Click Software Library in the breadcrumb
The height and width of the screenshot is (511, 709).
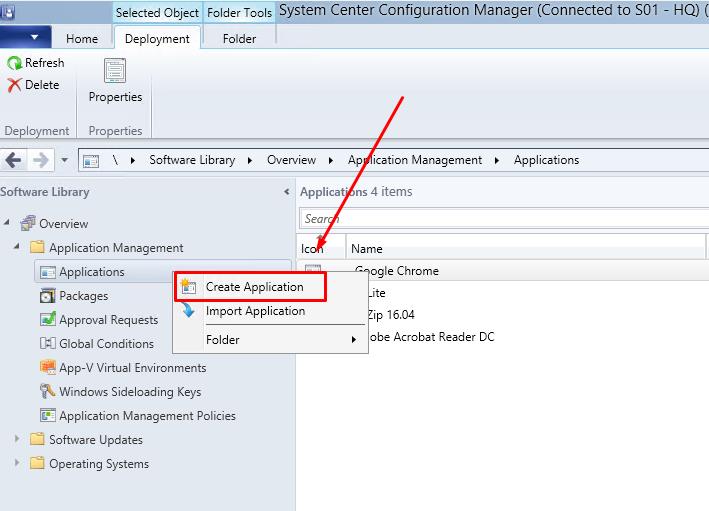(192, 160)
